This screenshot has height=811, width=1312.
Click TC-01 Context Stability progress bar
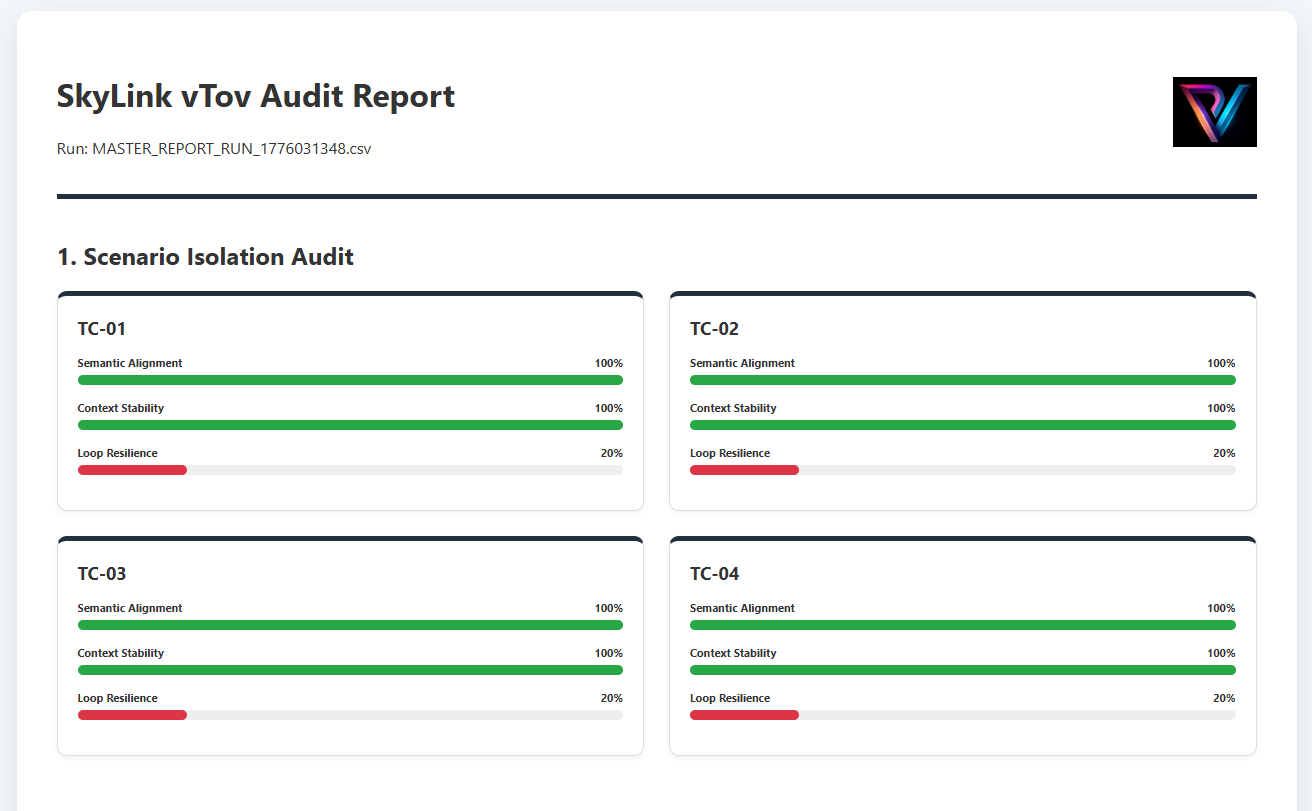[350, 425]
